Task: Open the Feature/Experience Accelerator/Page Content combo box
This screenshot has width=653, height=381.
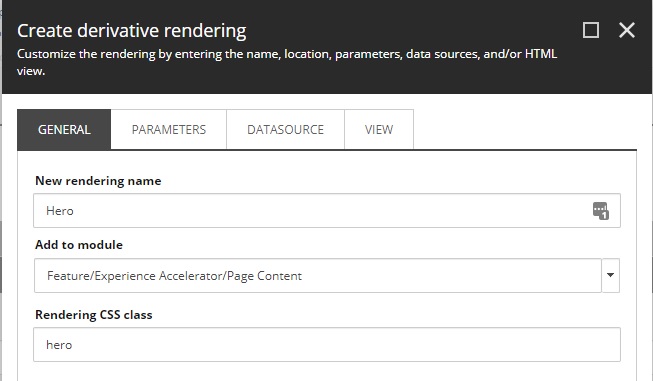Action: point(318,275)
